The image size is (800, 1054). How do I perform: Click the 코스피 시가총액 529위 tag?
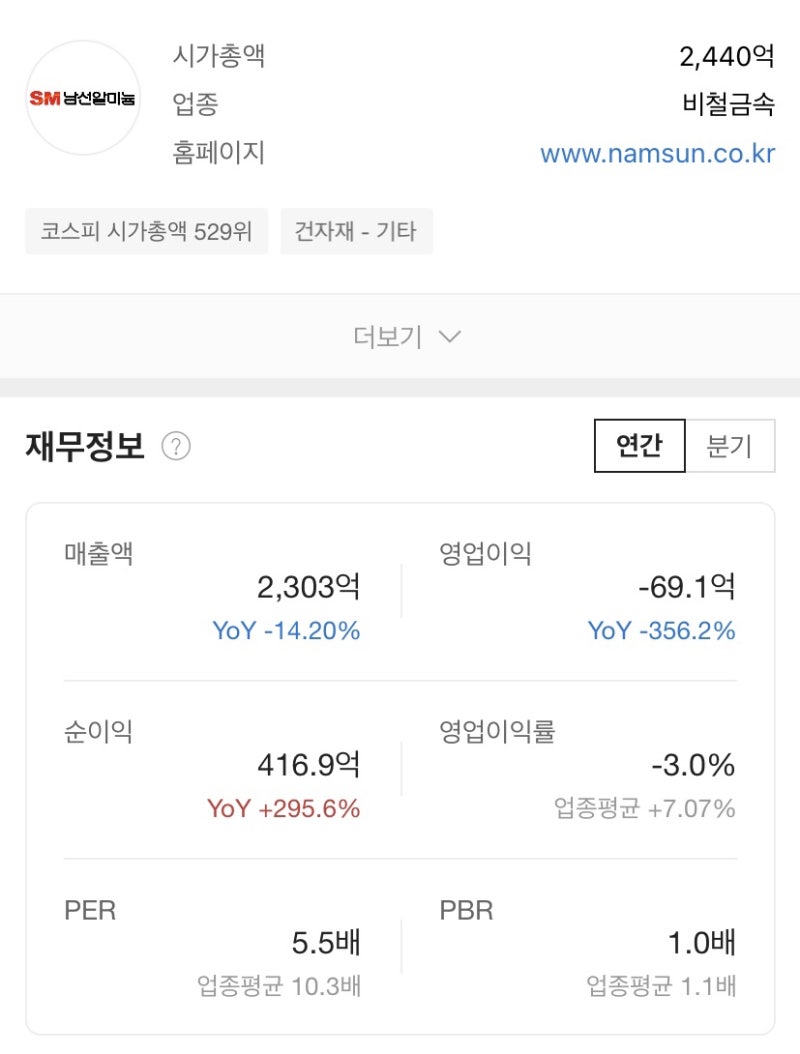146,231
